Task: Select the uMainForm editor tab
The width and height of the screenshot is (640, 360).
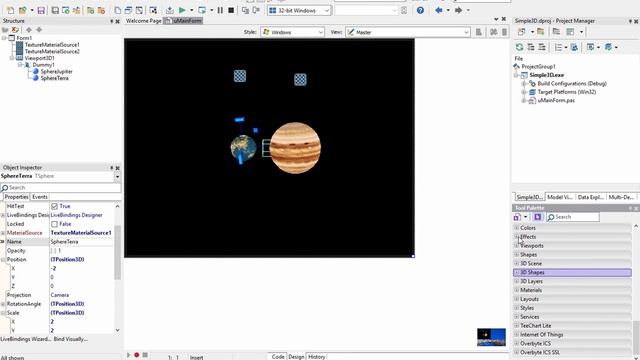Action: [x=184, y=20]
